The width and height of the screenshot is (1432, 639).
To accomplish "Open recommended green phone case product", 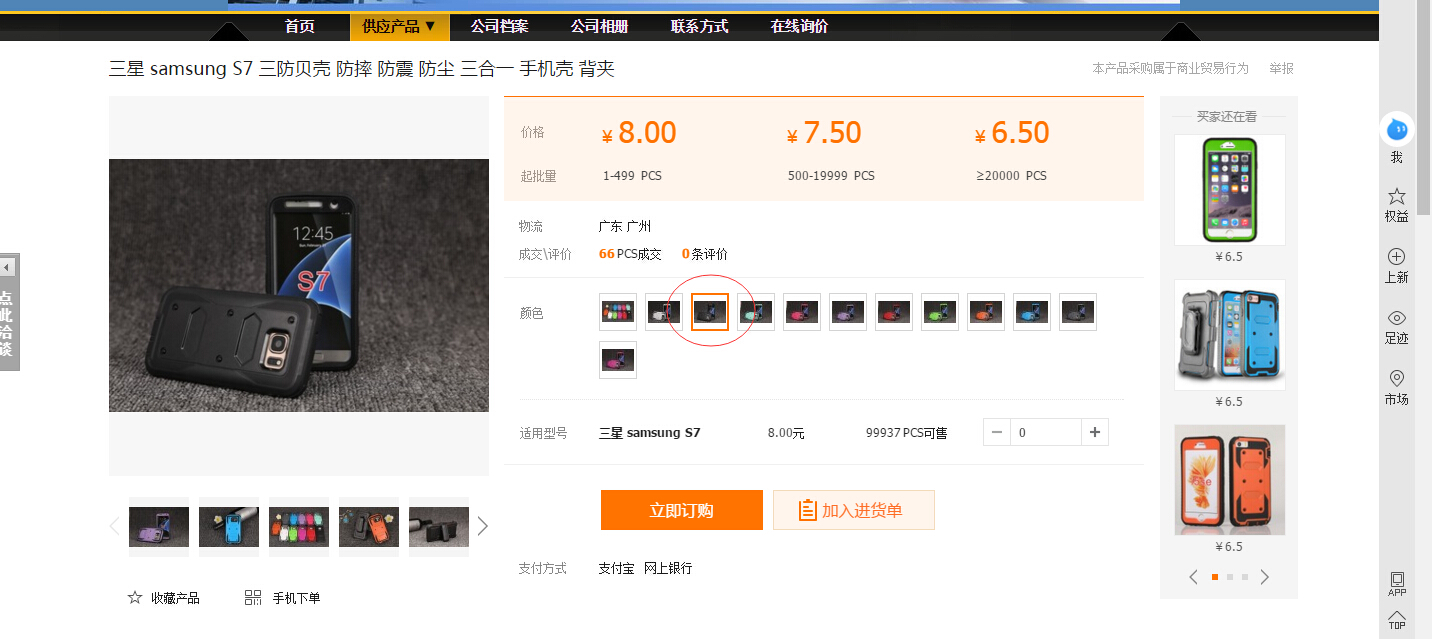I will tap(1229, 190).
